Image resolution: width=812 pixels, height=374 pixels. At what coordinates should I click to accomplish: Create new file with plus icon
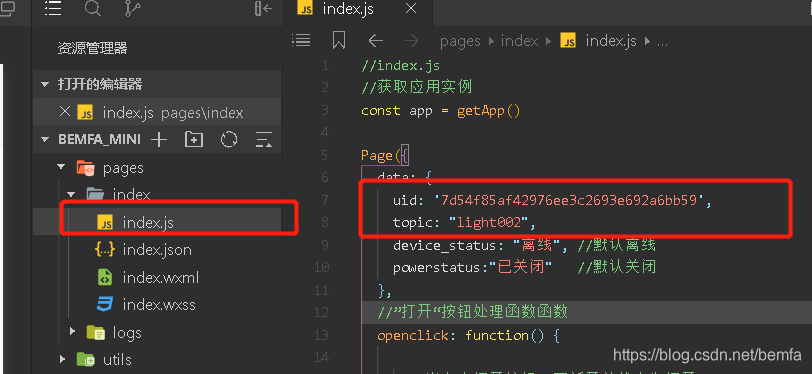[x=158, y=139]
